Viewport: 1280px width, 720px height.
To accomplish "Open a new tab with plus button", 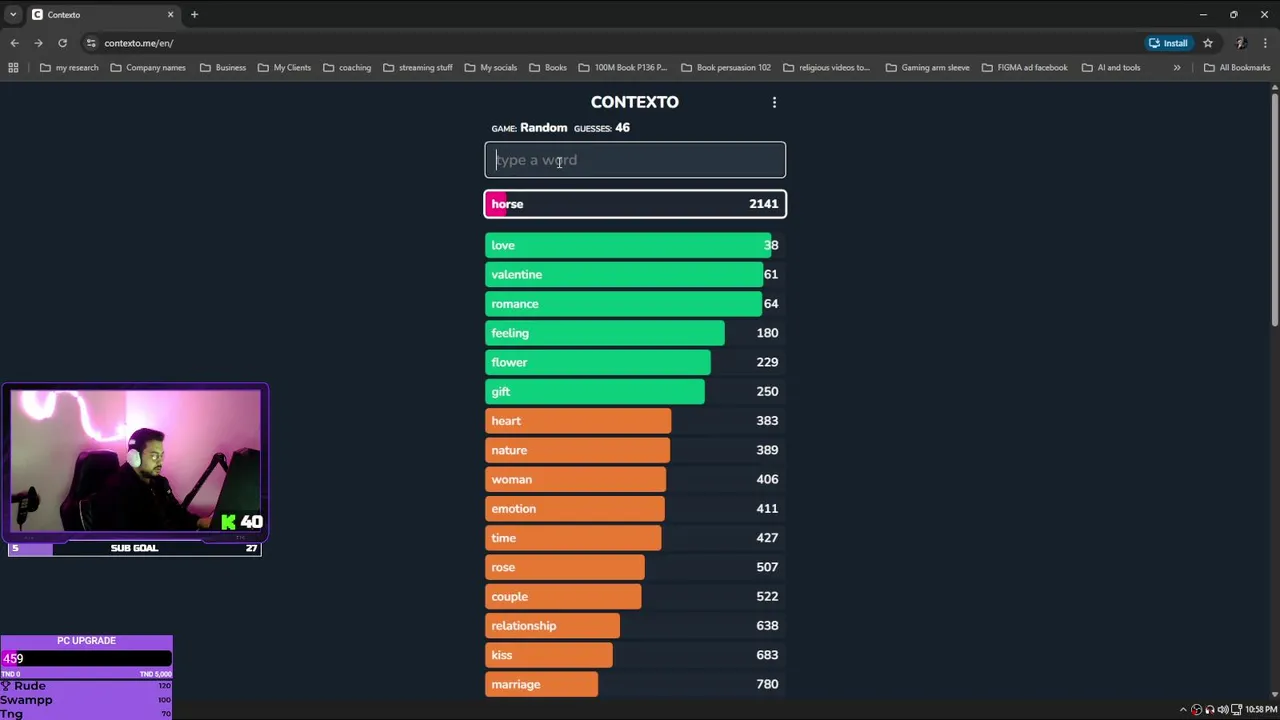I will pyautogui.click(x=194, y=15).
